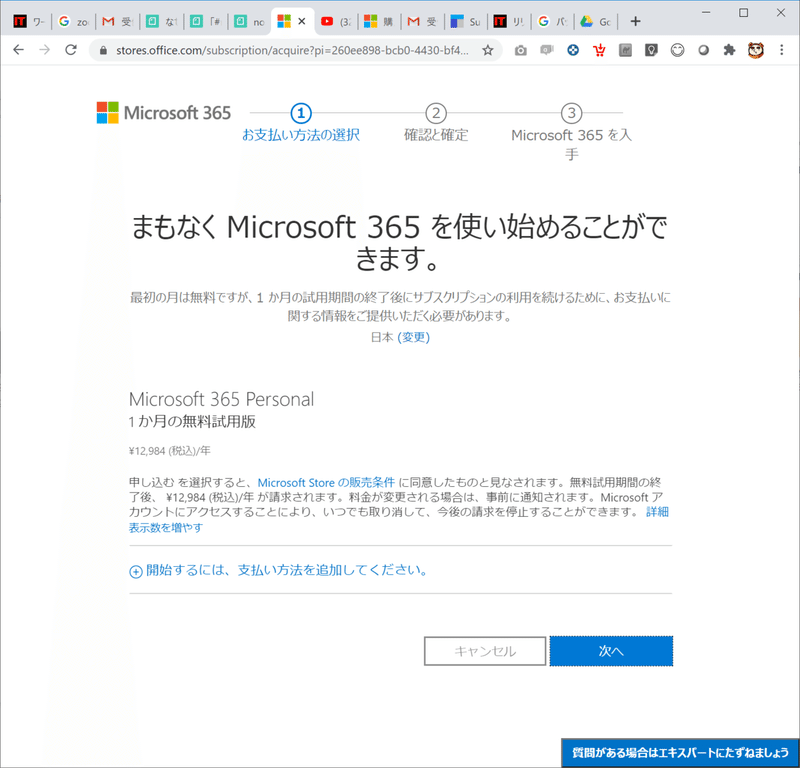Open the extensions puzzle piece menu
Viewport: 800px width, 768px height.
coord(730,50)
